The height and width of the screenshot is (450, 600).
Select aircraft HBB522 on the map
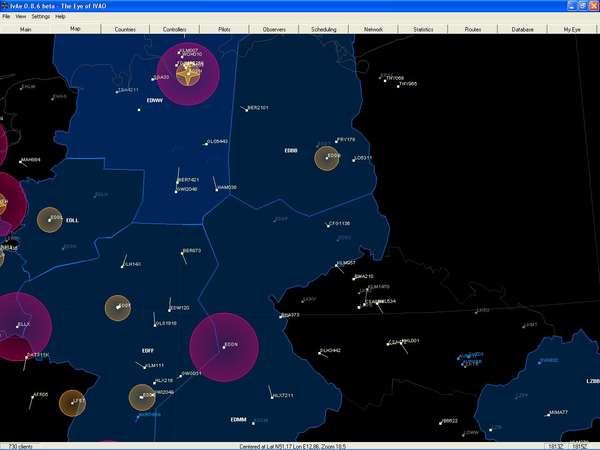click(x=449, y=421)
